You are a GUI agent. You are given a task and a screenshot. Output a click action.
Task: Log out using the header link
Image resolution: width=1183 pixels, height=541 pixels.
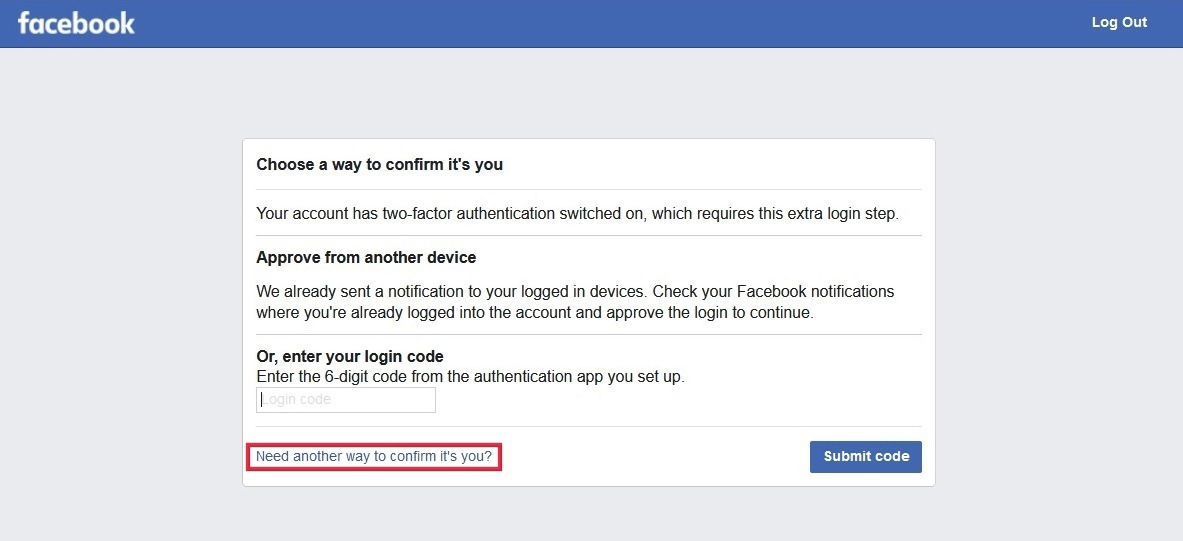[1119, 22]
